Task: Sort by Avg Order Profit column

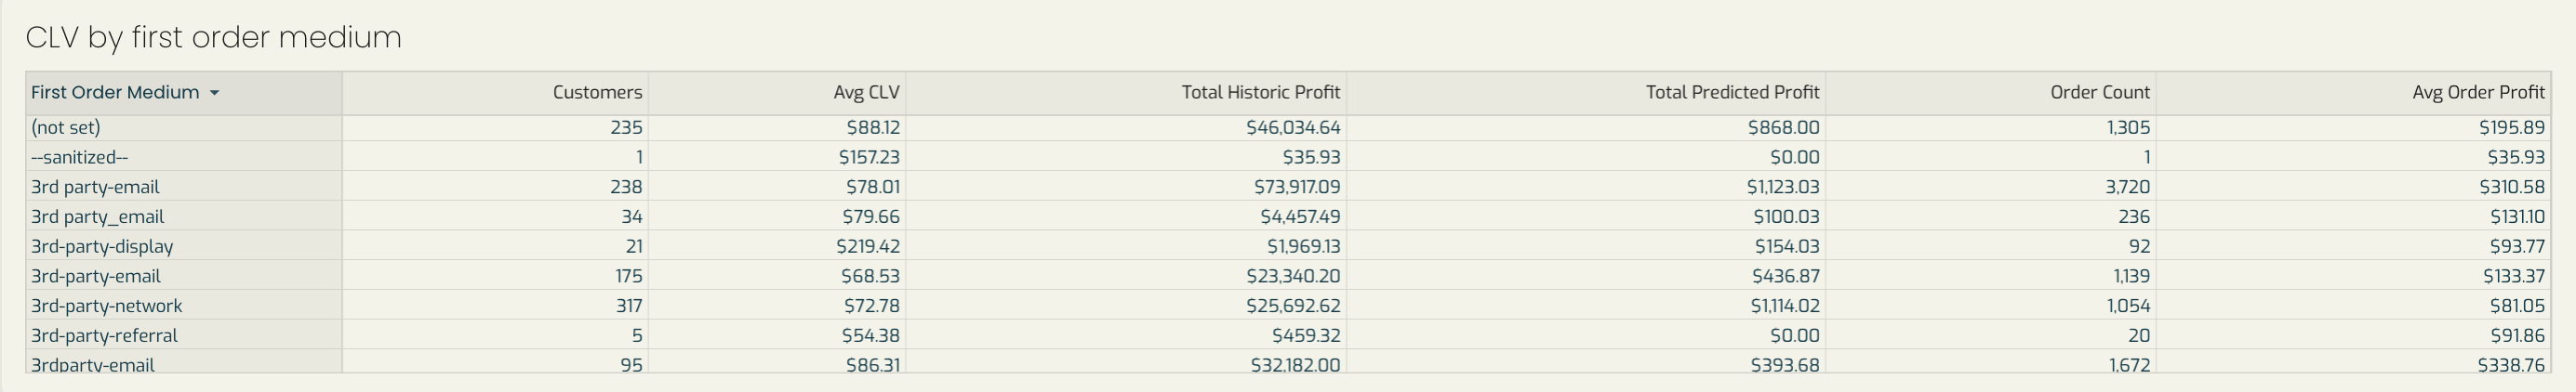Action: tap(2478, 93)
